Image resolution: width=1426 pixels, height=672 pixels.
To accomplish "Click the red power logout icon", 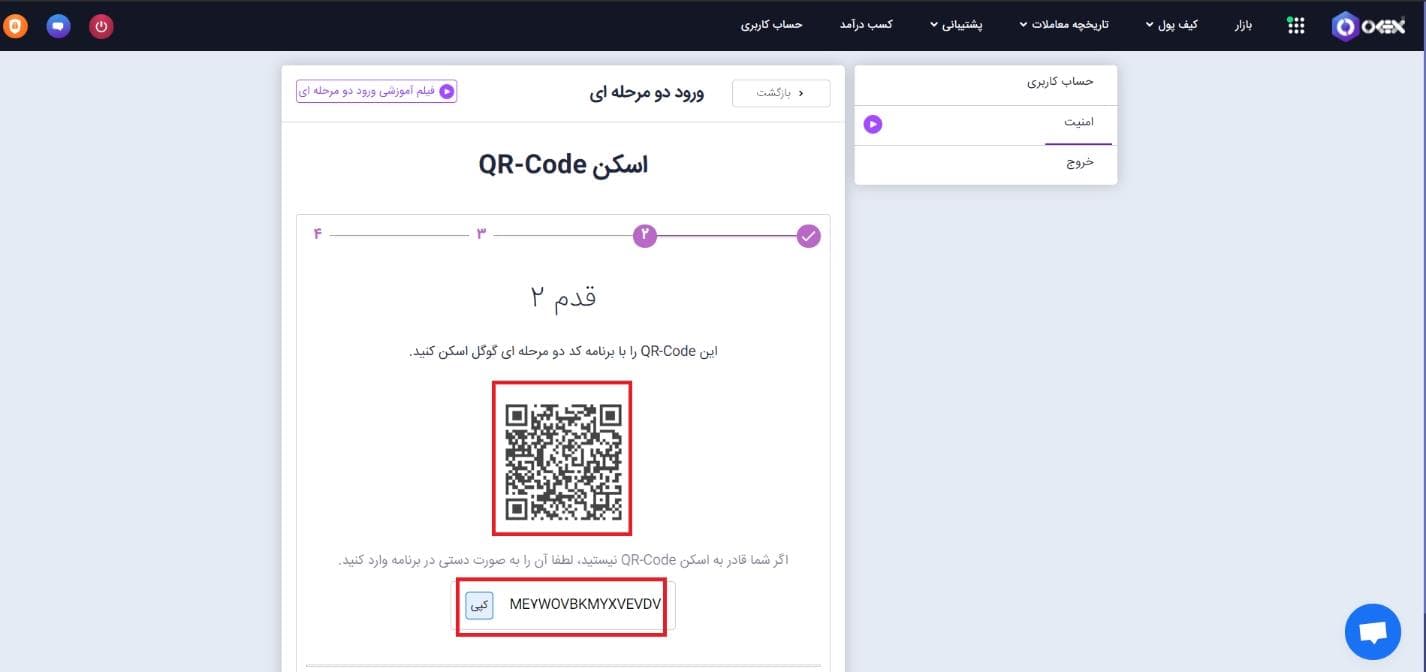I will [x=101, y=26].
